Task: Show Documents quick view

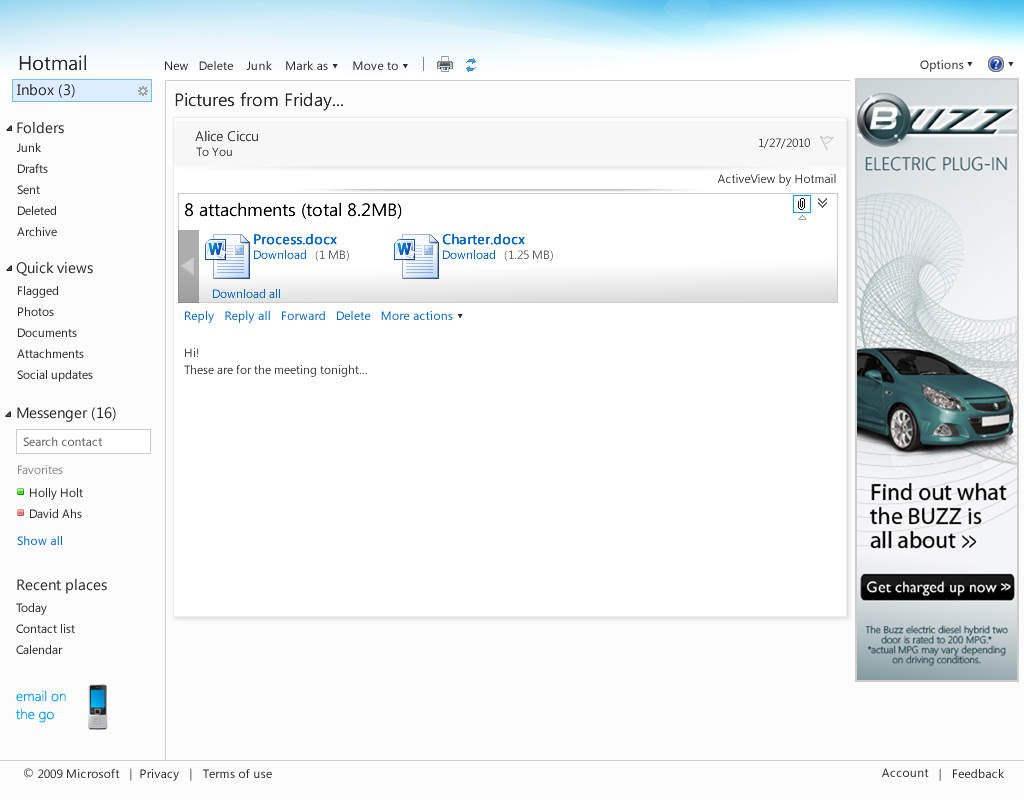Action: [46, 333]
